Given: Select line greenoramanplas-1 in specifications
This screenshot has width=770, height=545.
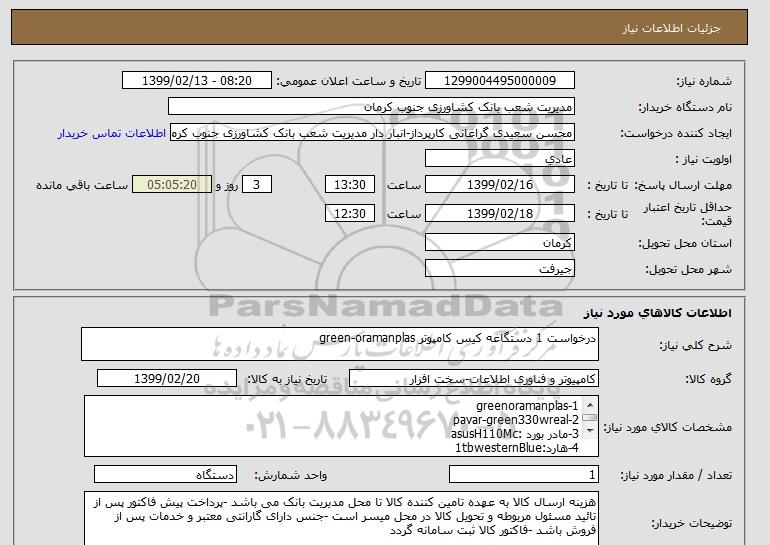Looking at the screenshot, I should 527,406.
